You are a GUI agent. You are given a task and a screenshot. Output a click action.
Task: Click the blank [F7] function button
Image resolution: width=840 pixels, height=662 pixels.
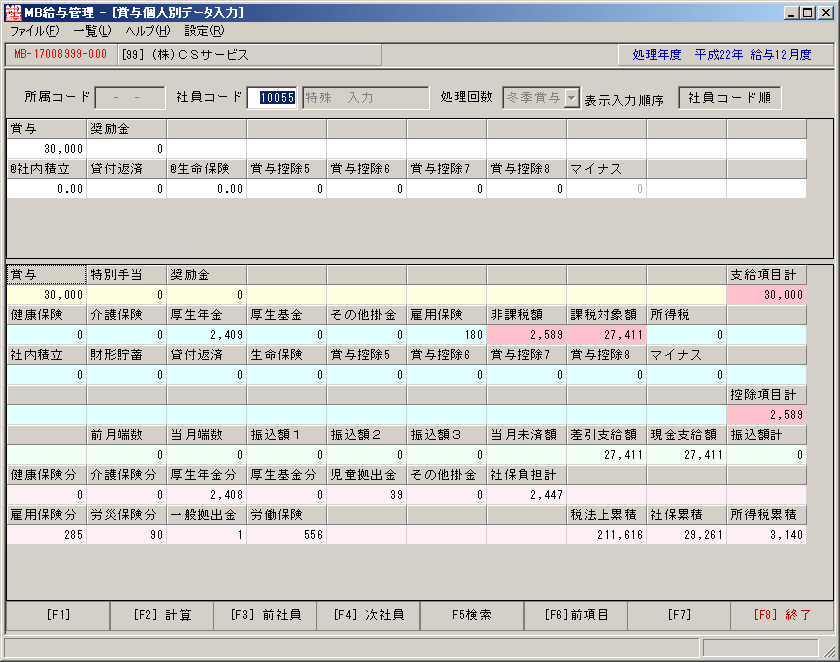(x=679, y=615)
